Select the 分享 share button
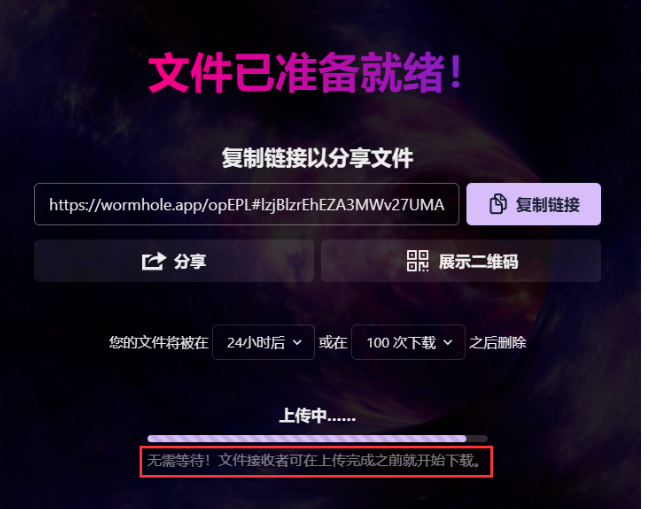Viewport: 647px width, 509px height. point(174,261)
